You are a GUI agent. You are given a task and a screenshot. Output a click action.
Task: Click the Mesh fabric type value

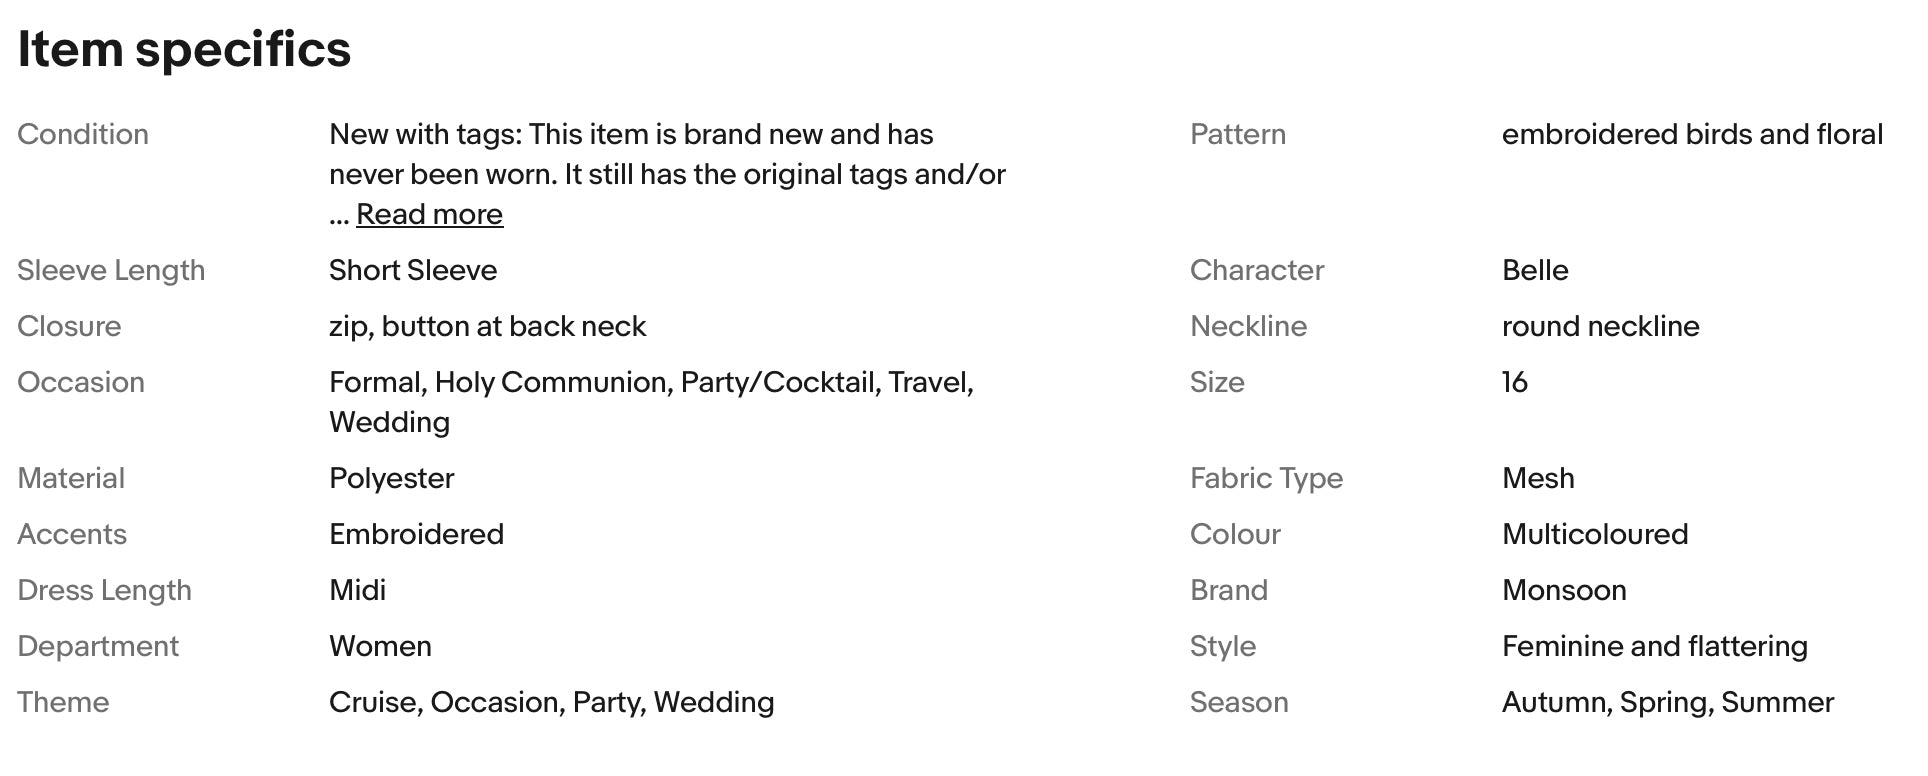(1538, 479)
